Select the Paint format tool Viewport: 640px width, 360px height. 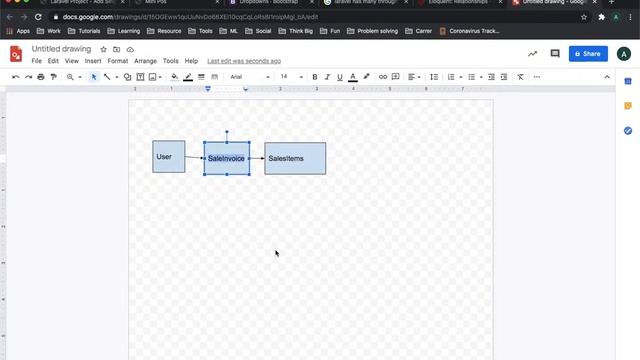tap(53, 77)
